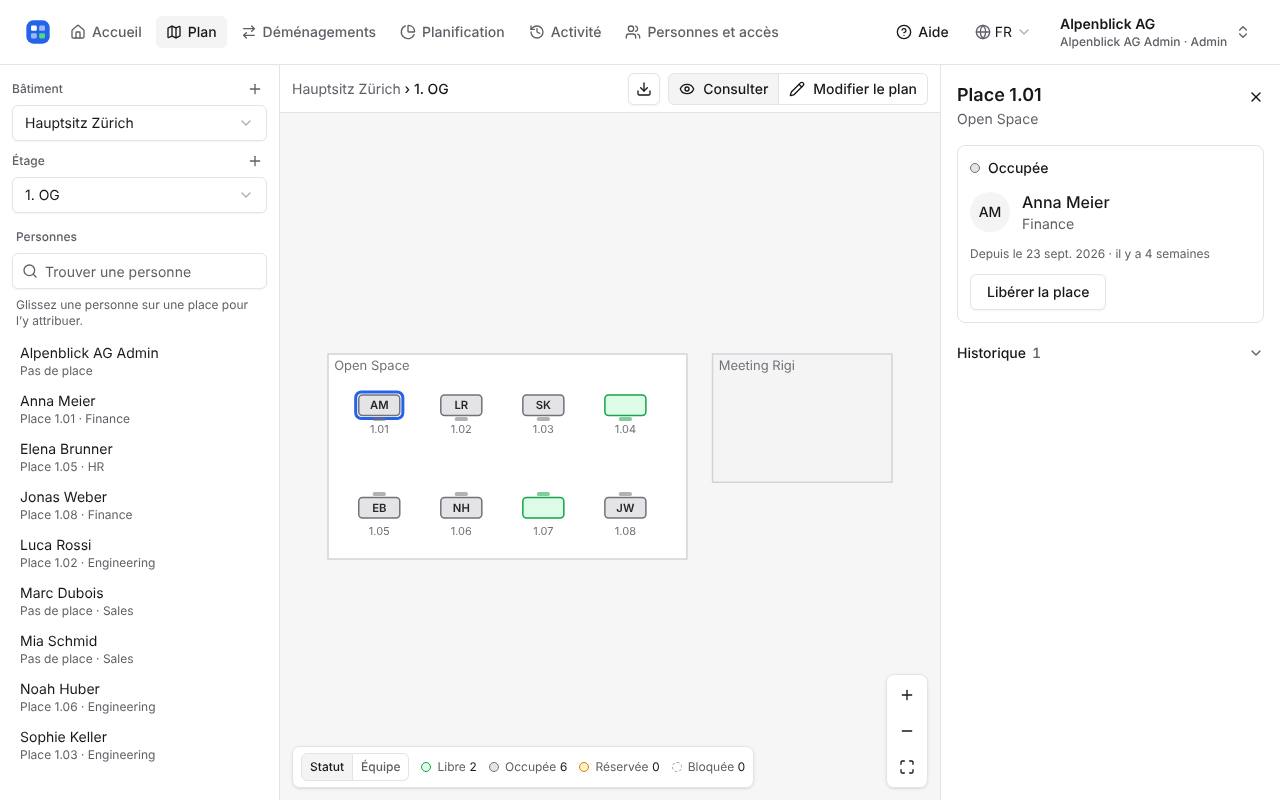Select desk 1.01 marked AM

(x=379, y=405)
